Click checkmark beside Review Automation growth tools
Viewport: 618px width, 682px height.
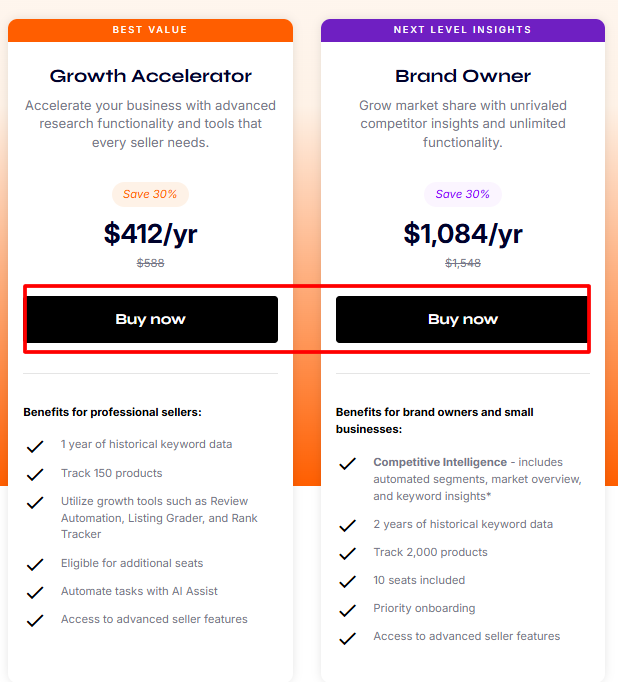tap(36, 502)
